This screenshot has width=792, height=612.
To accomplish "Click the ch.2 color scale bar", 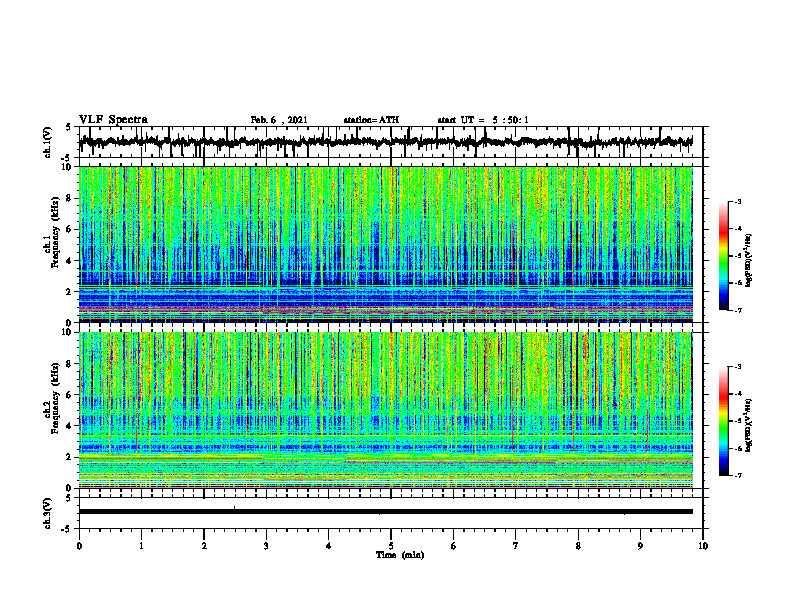I will pos(723,421).
